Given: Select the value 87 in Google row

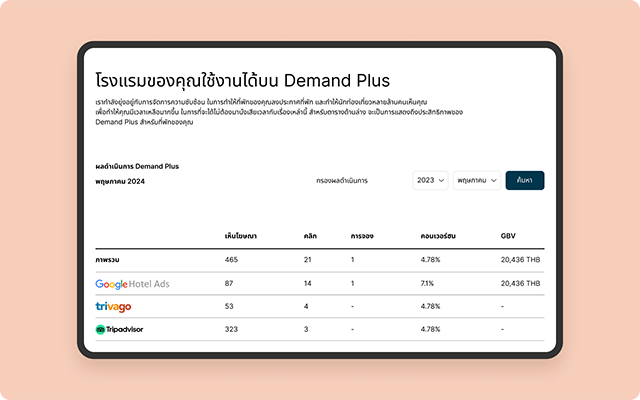Looking at the screenshot, I should pos(229,283).
